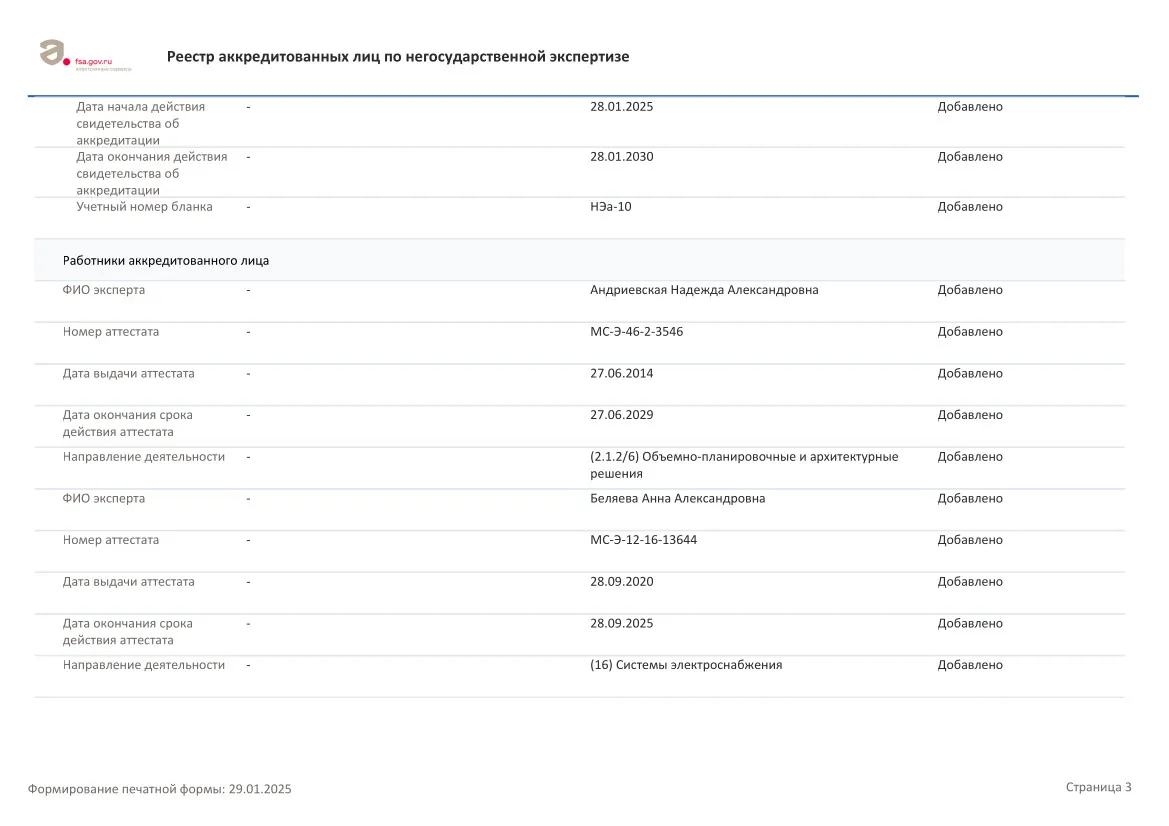Viewport: 1169px width, 826px height.
Task: Click expert name Беляева Анна Александровна
Action: click(677, 498)
